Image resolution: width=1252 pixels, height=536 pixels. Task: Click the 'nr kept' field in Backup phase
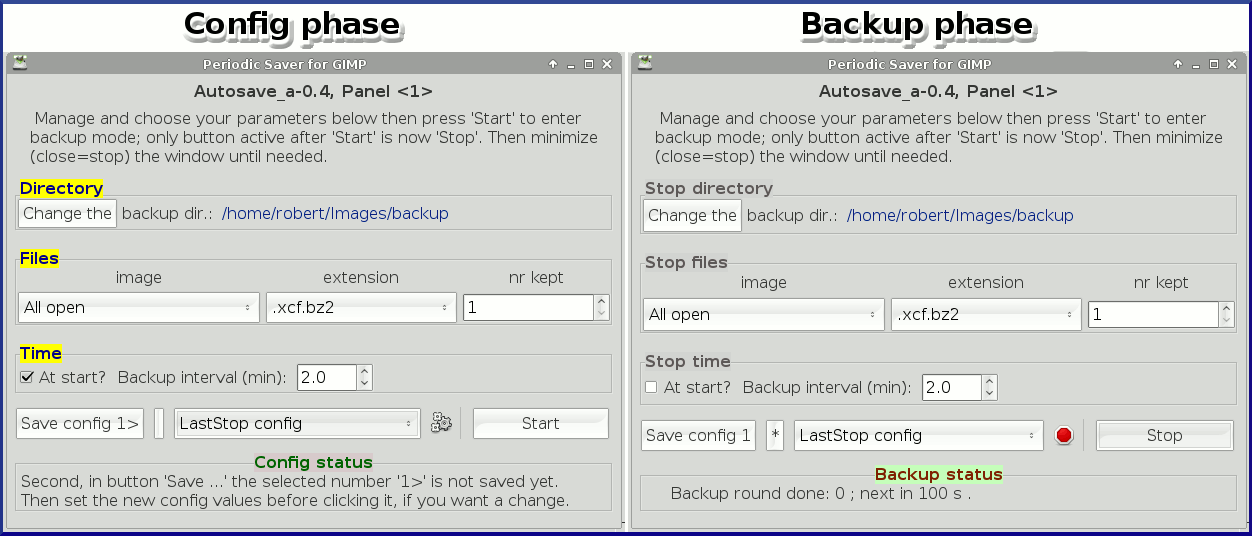click(1154, 314)
